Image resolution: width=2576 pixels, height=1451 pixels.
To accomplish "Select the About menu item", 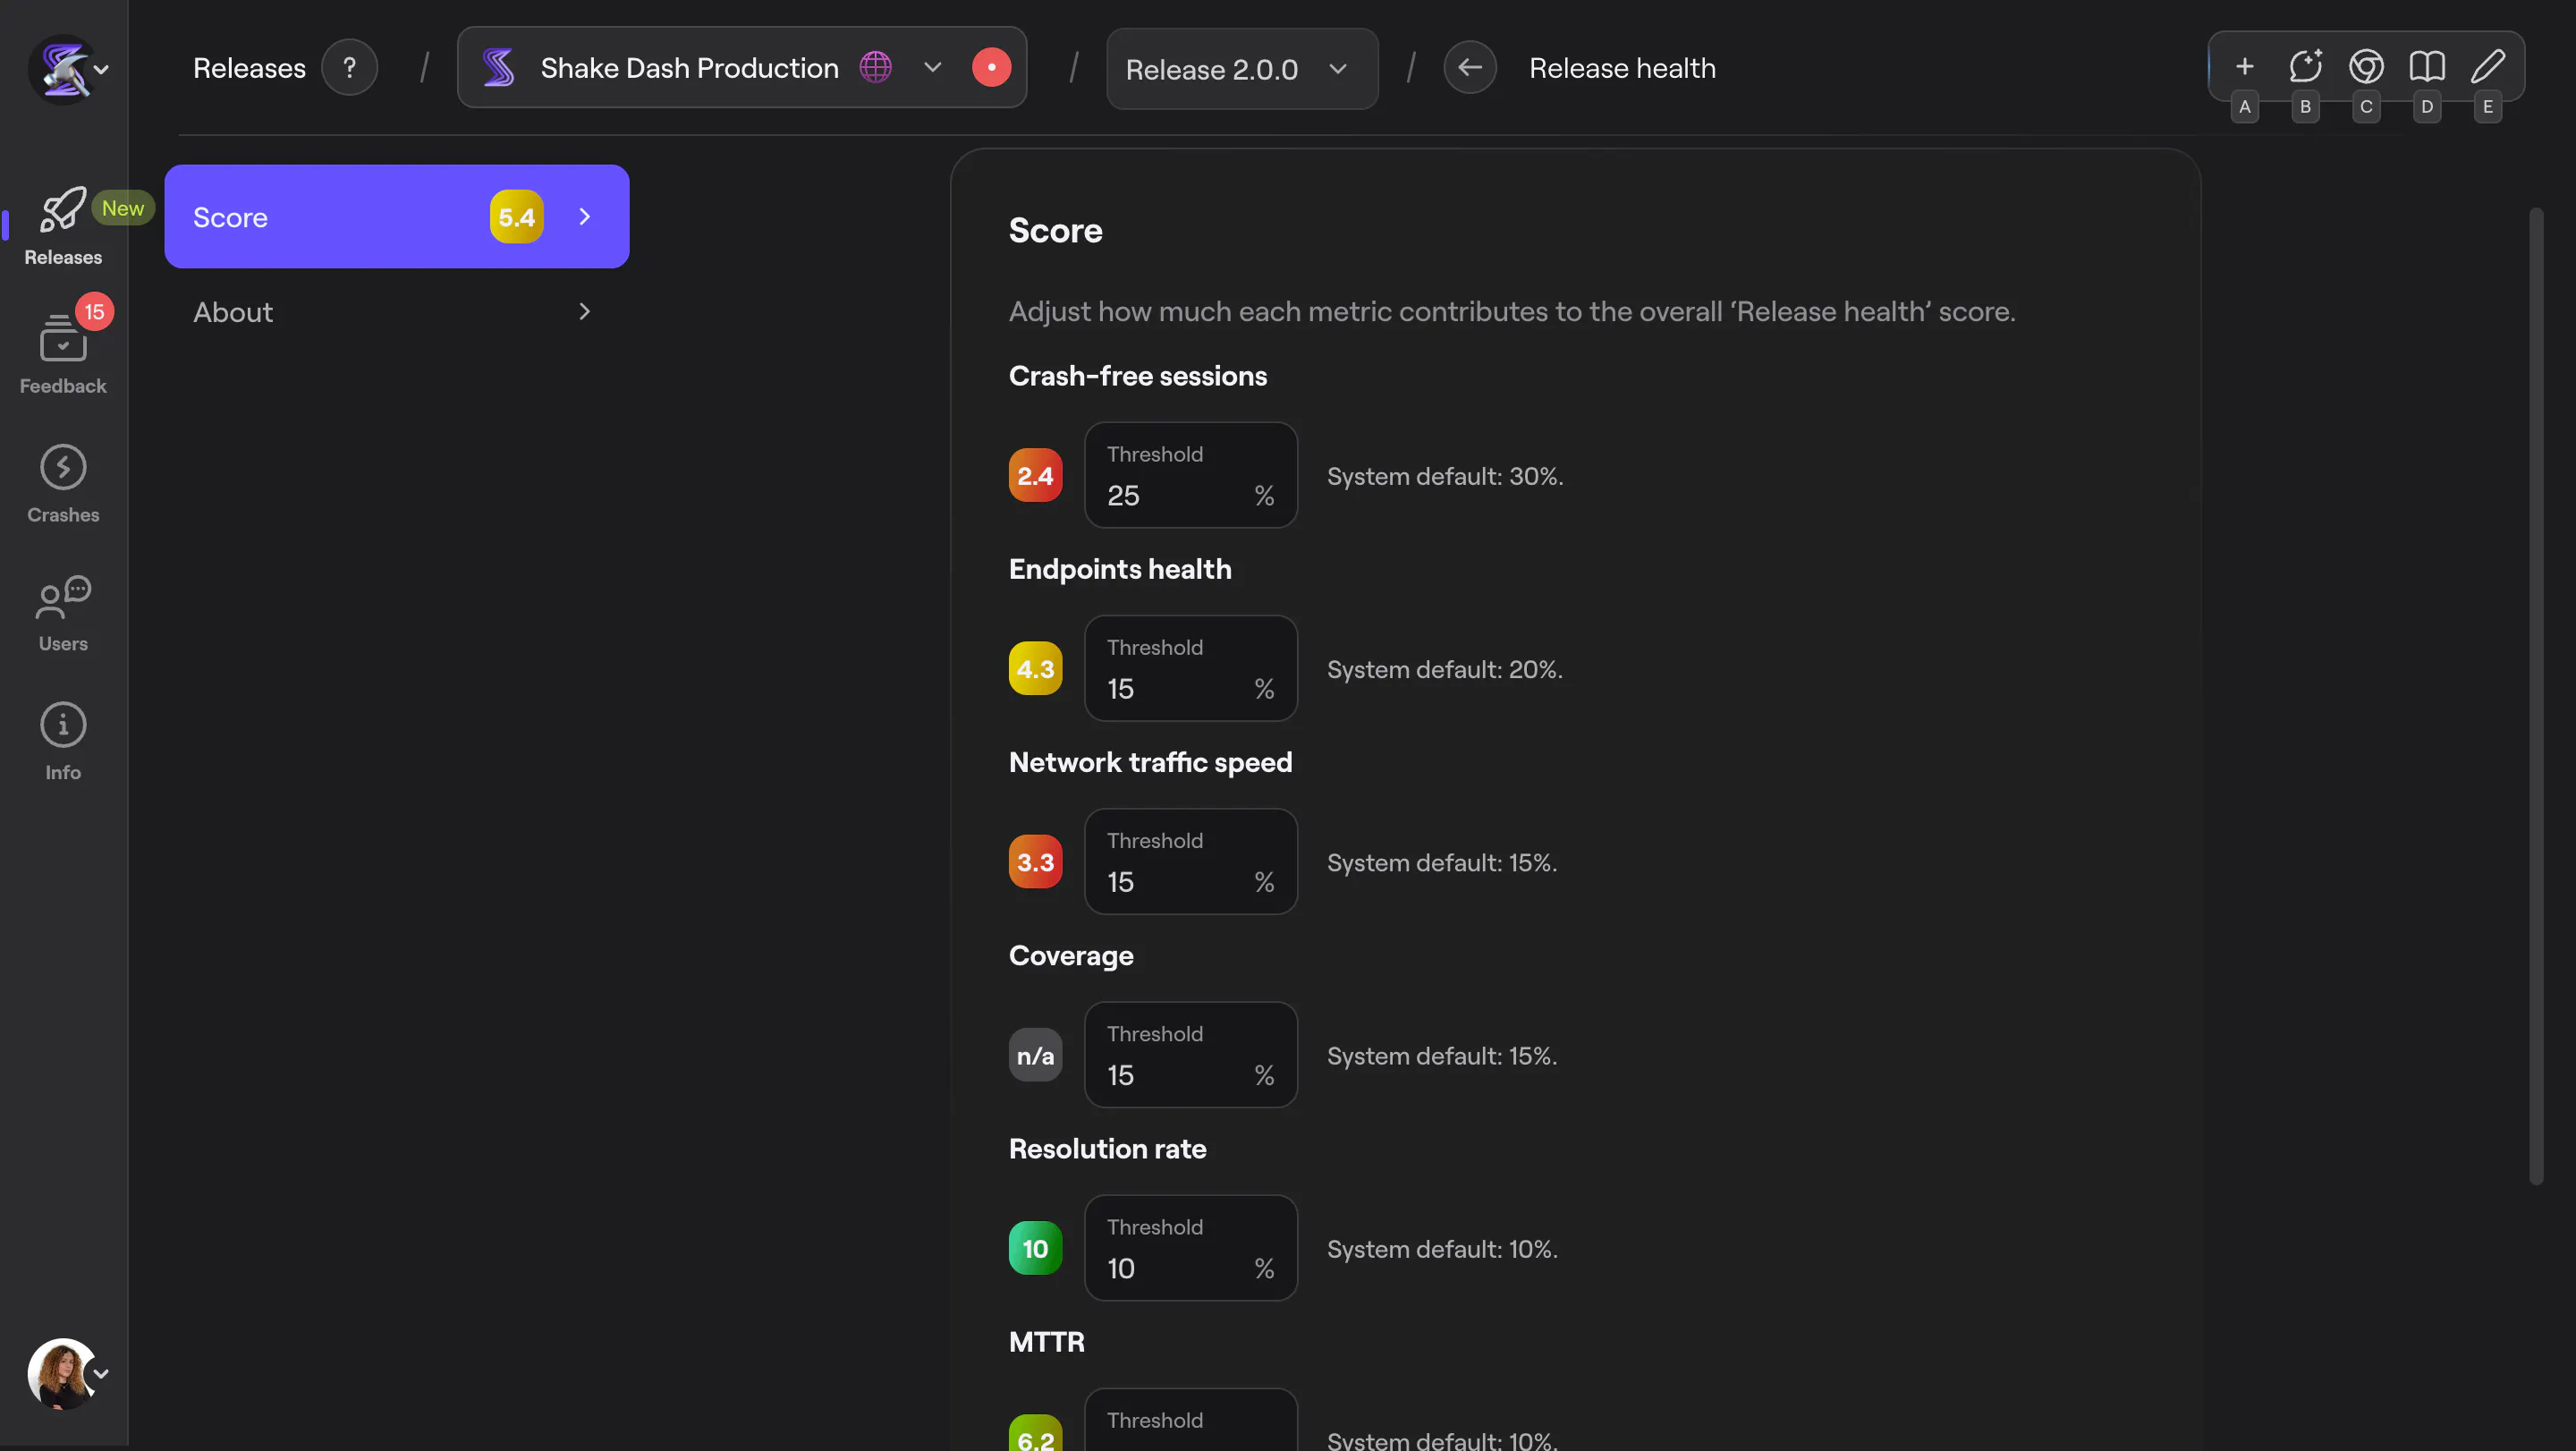I will pos(396,312).
